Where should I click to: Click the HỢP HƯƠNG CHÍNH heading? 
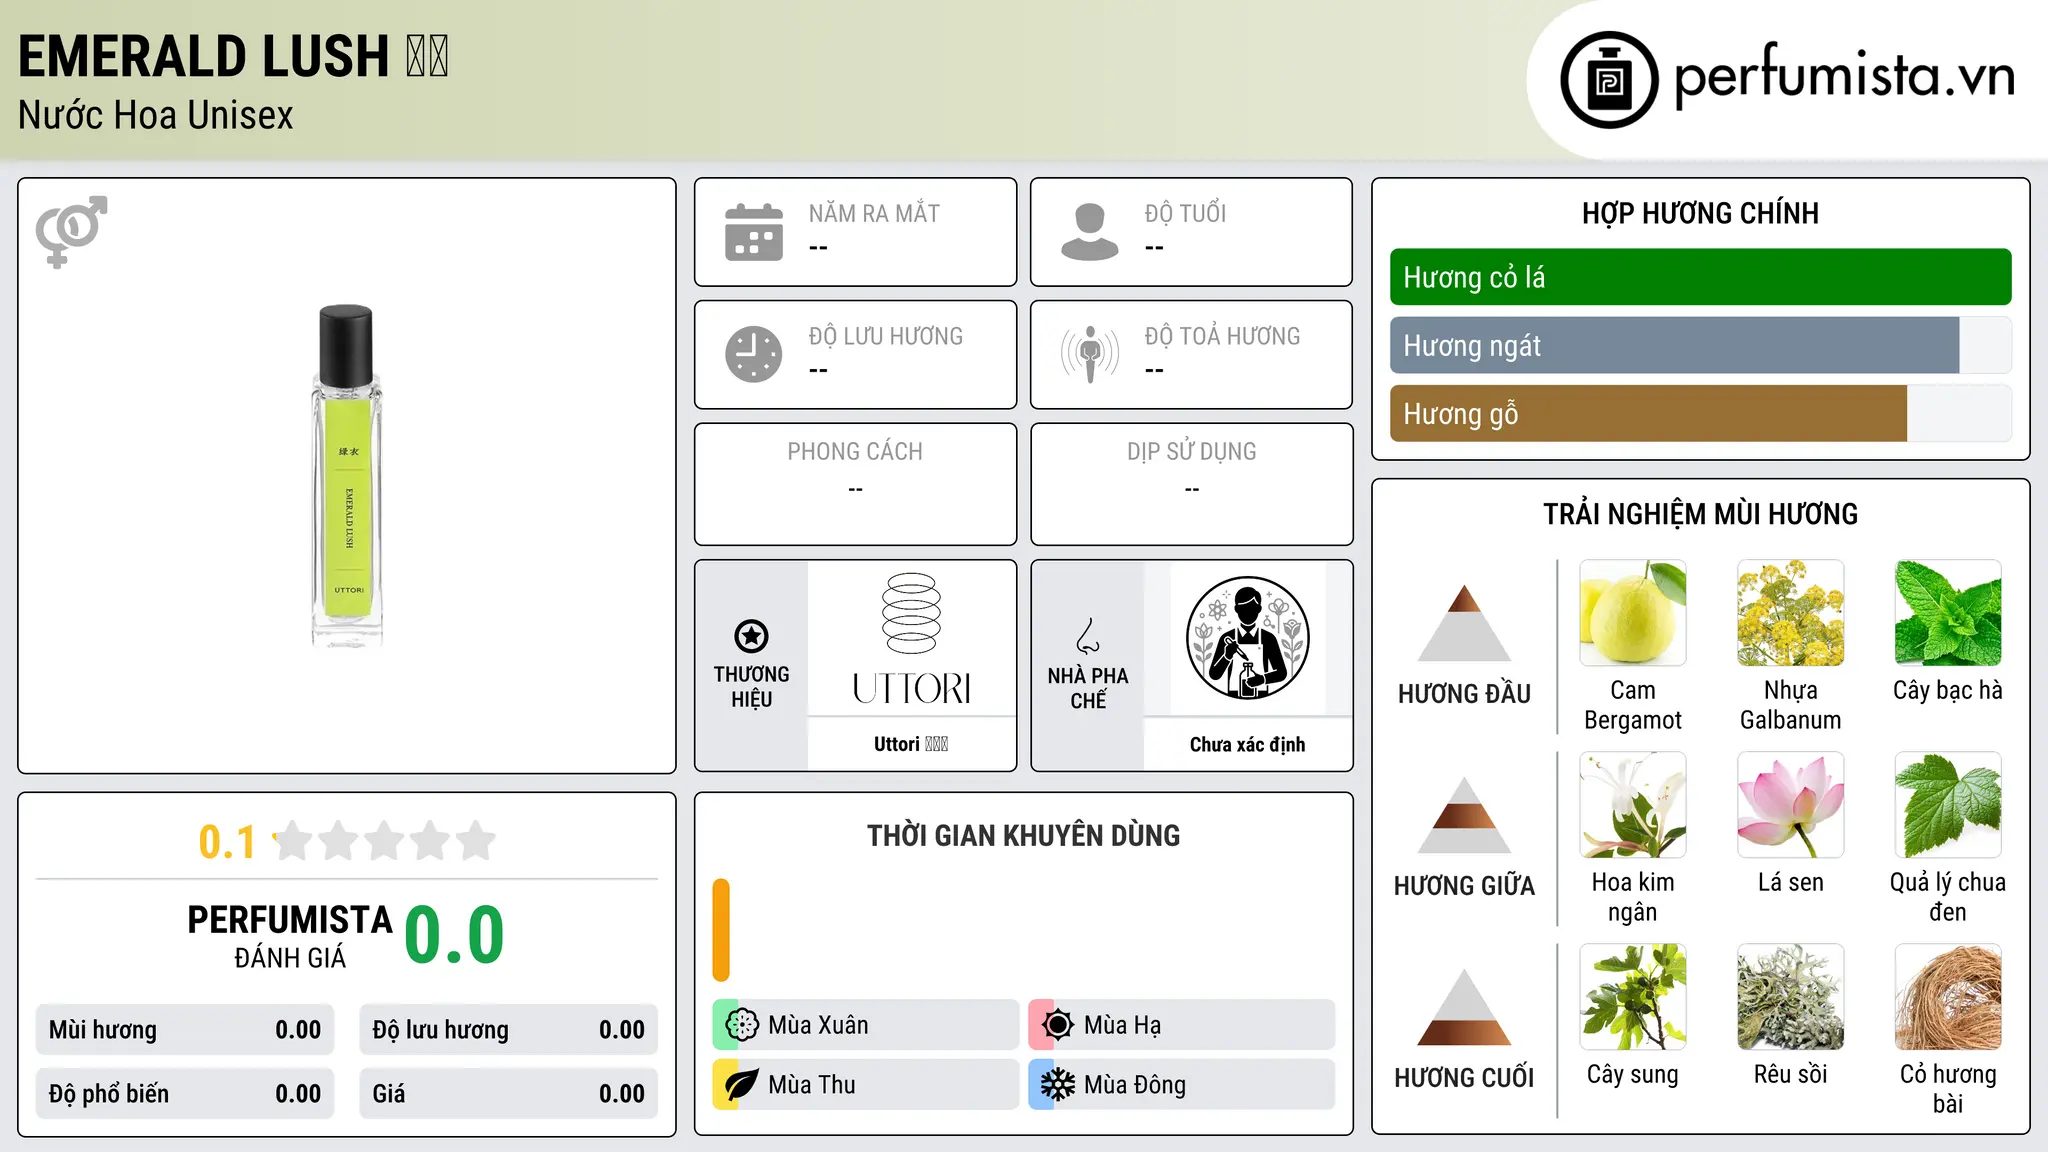1700,213
